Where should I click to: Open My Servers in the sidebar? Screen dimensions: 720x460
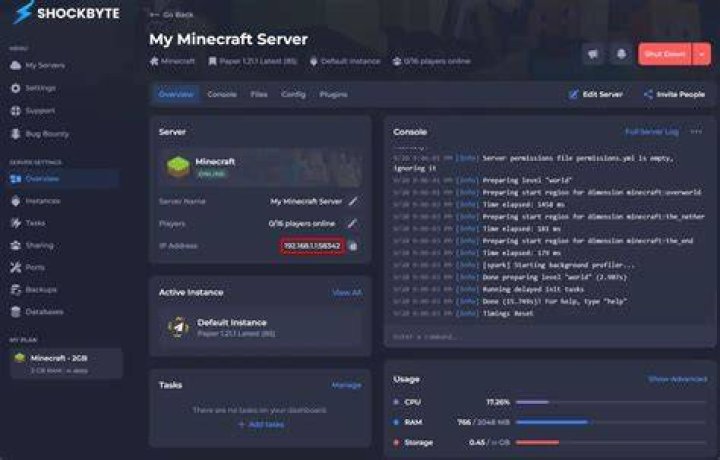37,65
